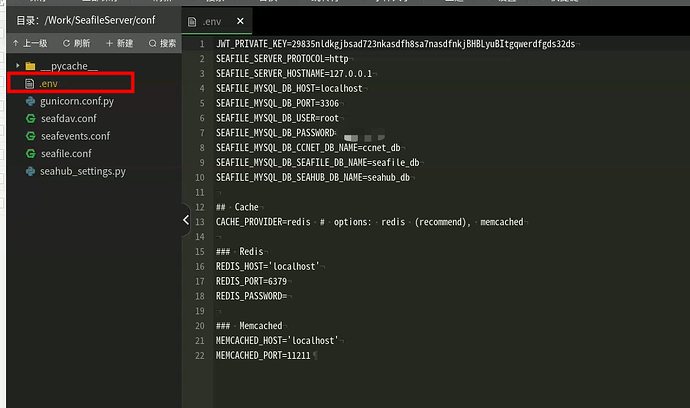The height and width of the screenshot is (408, 690).
Task: Click the seafevents.conf file icon
Action: (x=30, y=136)
